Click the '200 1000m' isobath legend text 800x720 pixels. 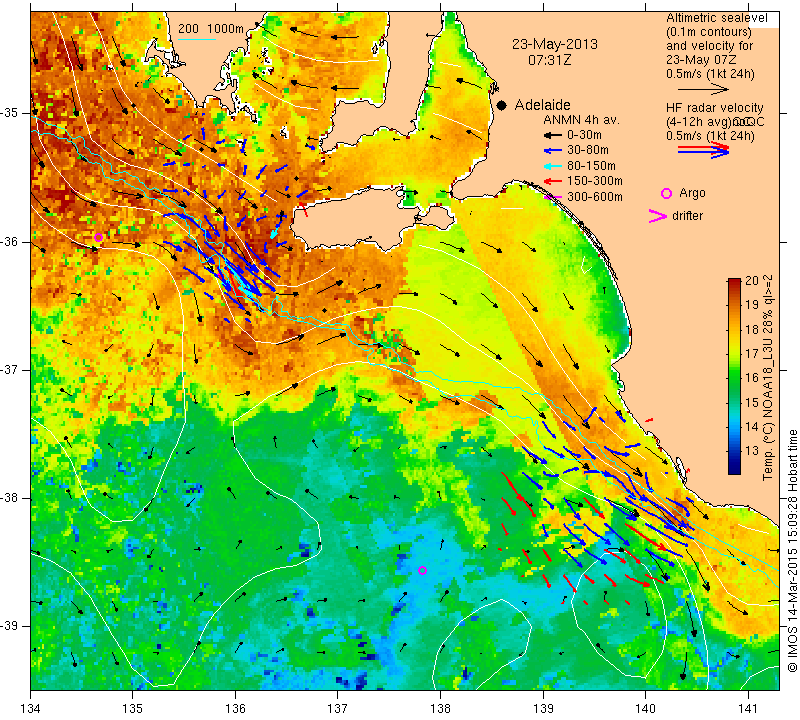coord(211,29)
